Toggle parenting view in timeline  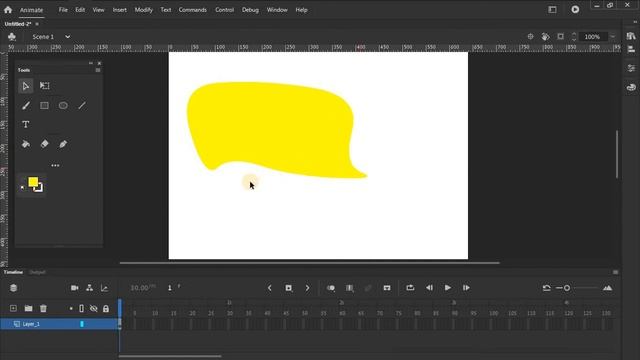(89, 288)
